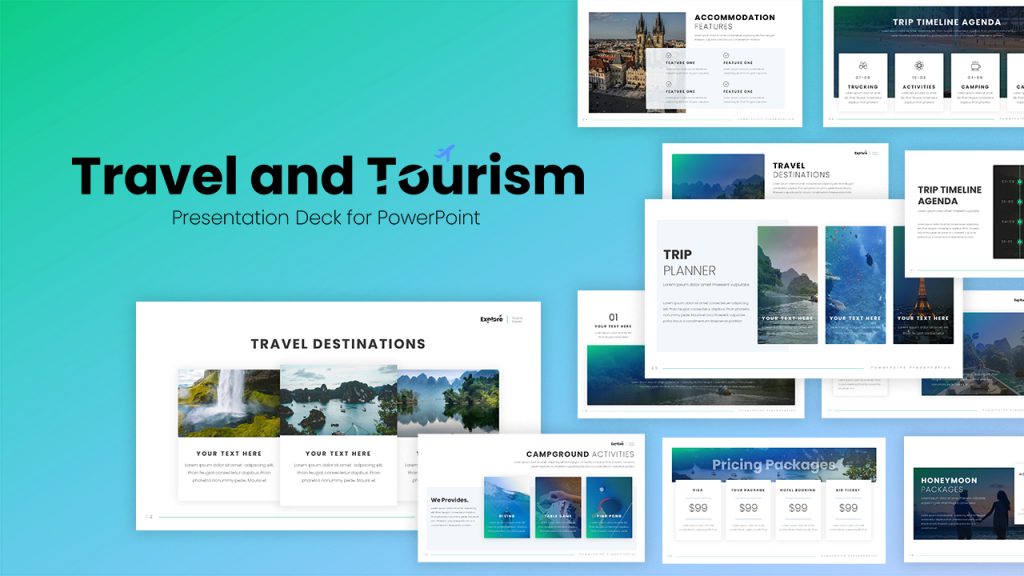Click the $99 Air Ticket price card
This screenshot has width=1024, height=576.
point(848,510)
